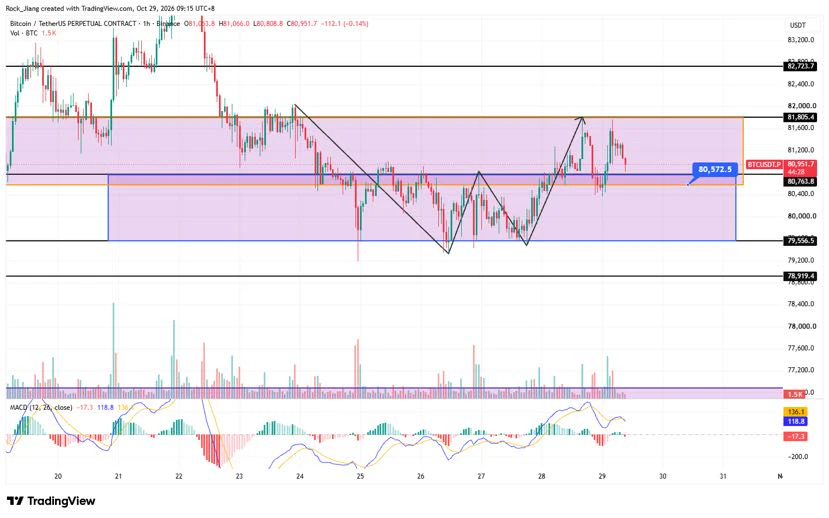The width and height of the screenshot is (829, 518).
Task: Click date 26 on the time axis
Action: (421, 476)
